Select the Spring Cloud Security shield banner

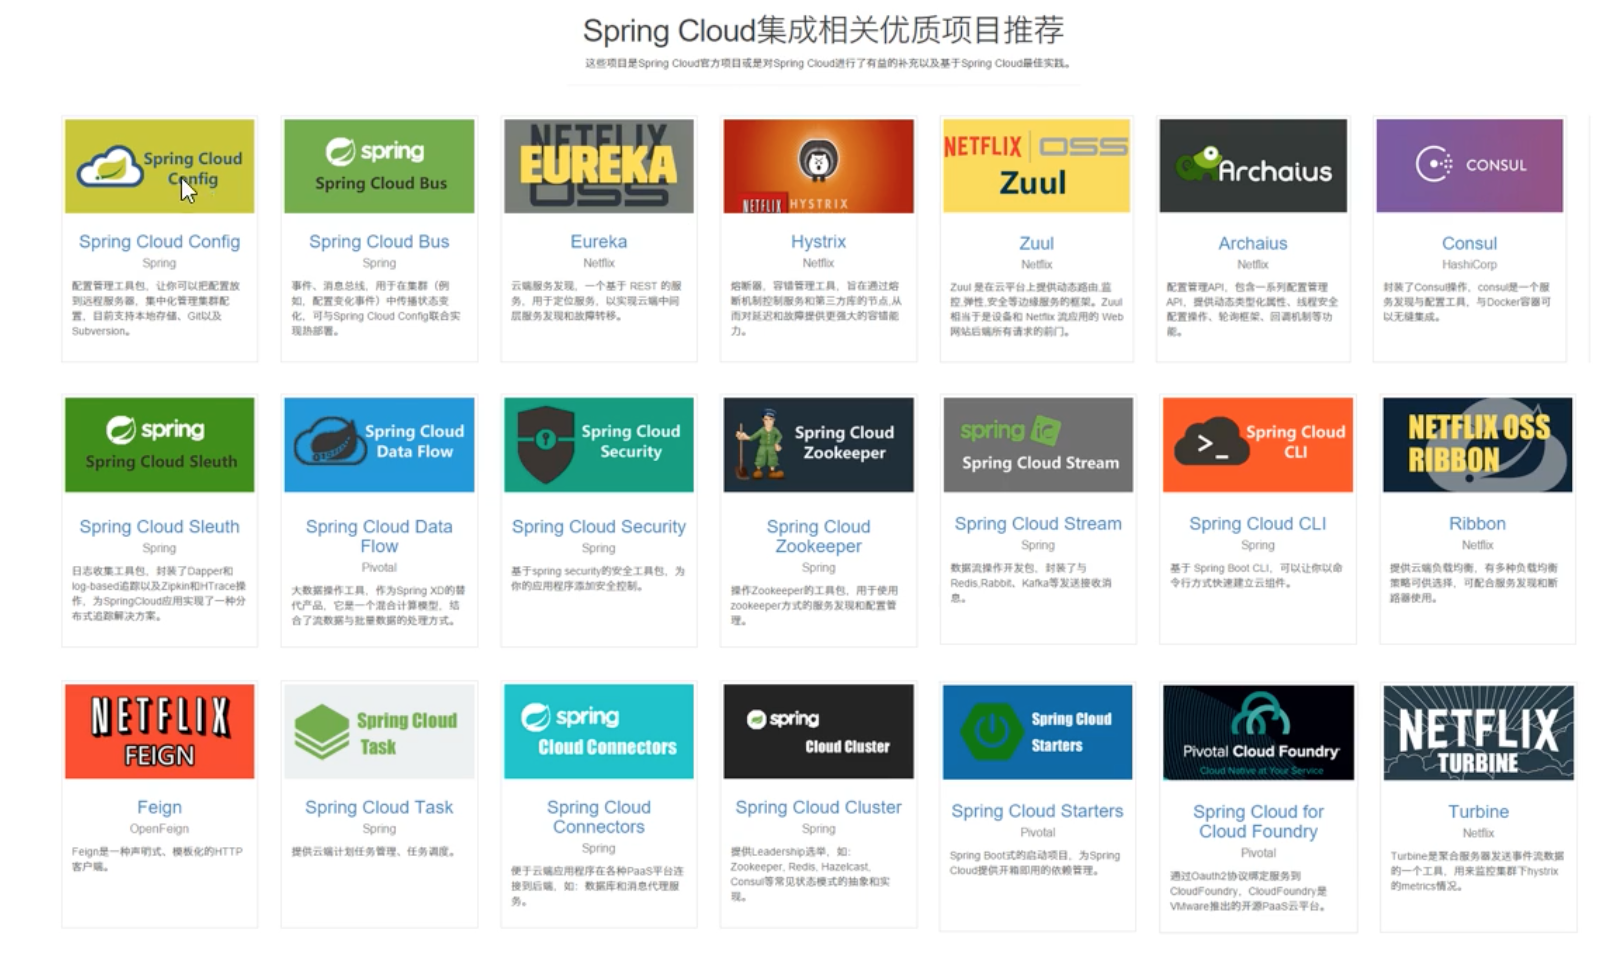[x=598, y=445]
